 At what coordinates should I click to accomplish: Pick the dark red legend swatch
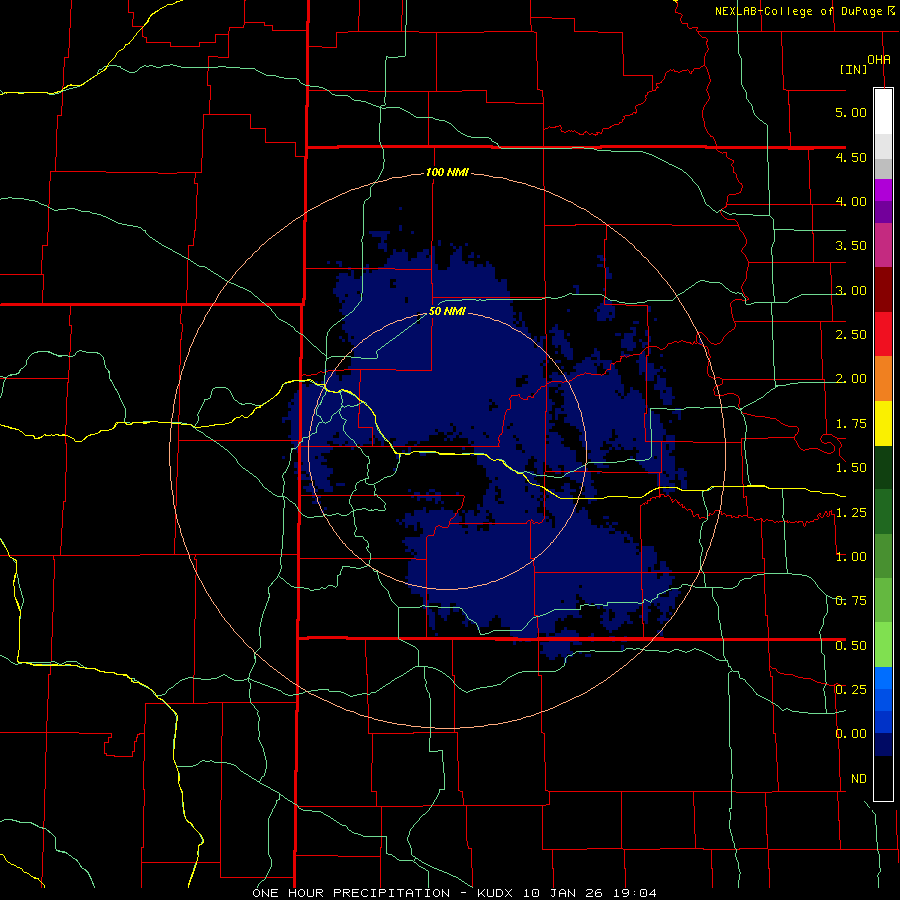pos(883,290)
